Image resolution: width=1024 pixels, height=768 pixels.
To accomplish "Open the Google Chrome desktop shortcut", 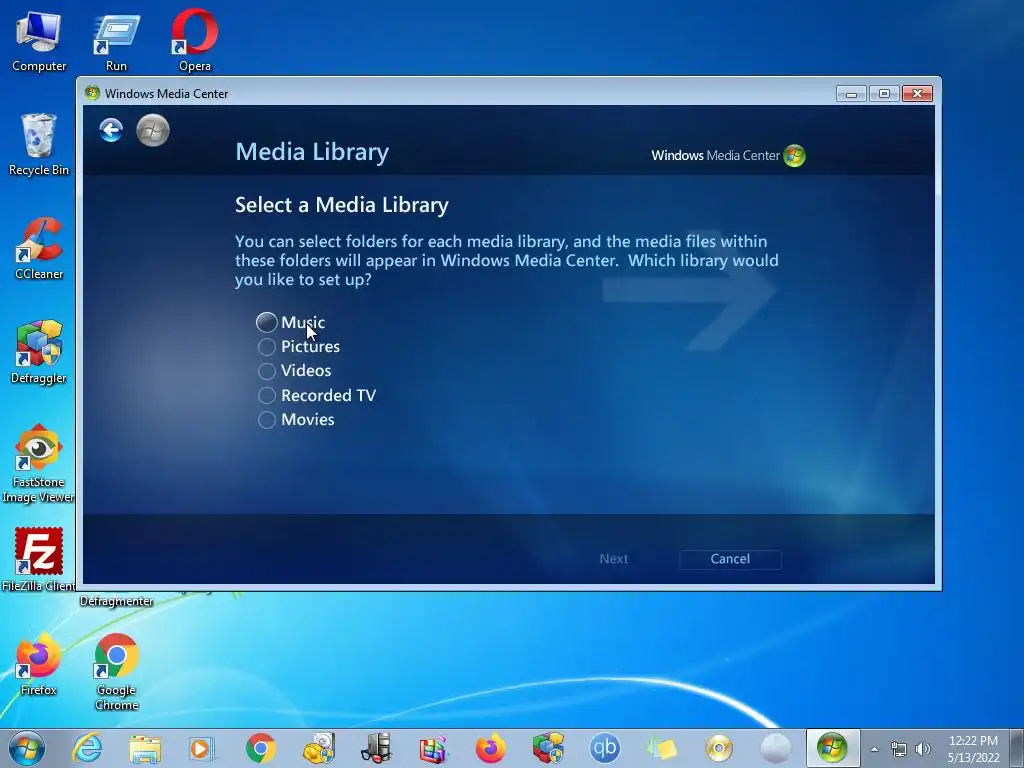I will pyautogui.click(x=116, y=672).
